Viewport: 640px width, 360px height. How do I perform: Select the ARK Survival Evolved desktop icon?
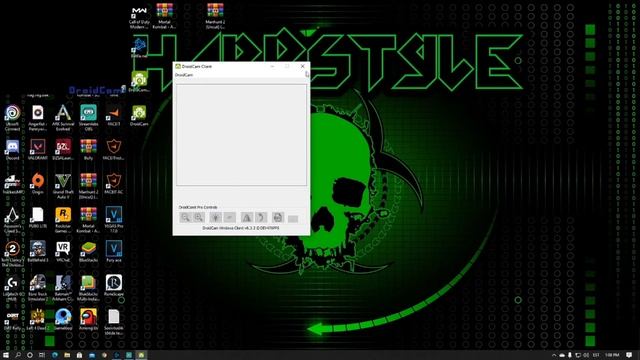(63, 118)
